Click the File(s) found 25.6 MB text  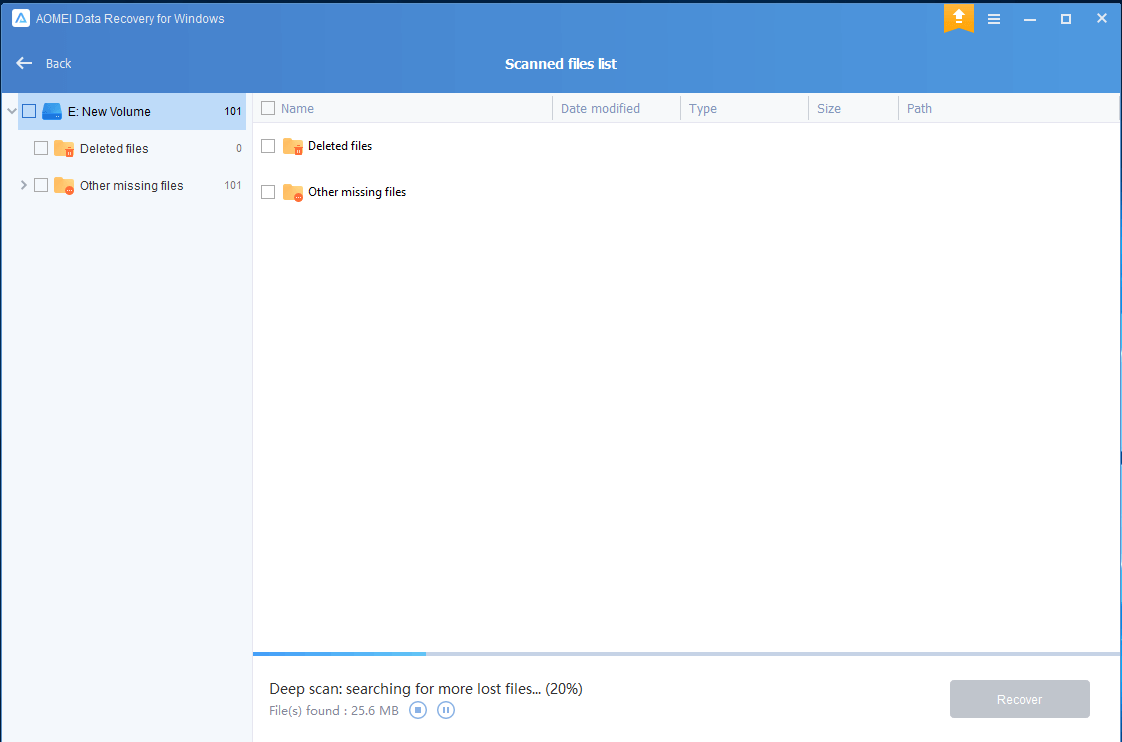point(334,711)
